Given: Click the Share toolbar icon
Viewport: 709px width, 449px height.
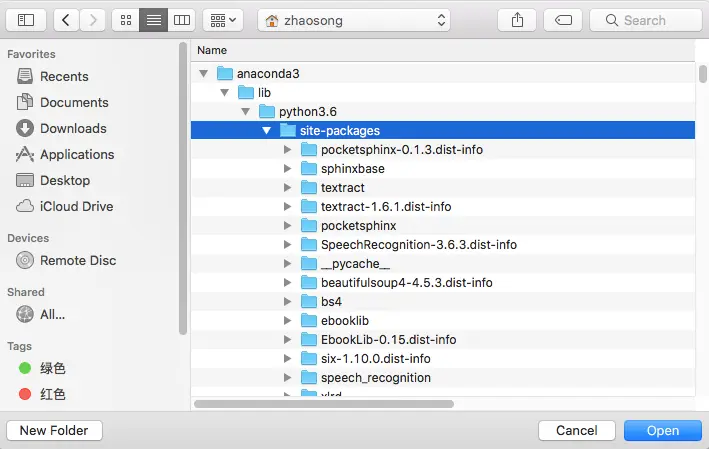Looking at the screenshot, I should point(517,20).
